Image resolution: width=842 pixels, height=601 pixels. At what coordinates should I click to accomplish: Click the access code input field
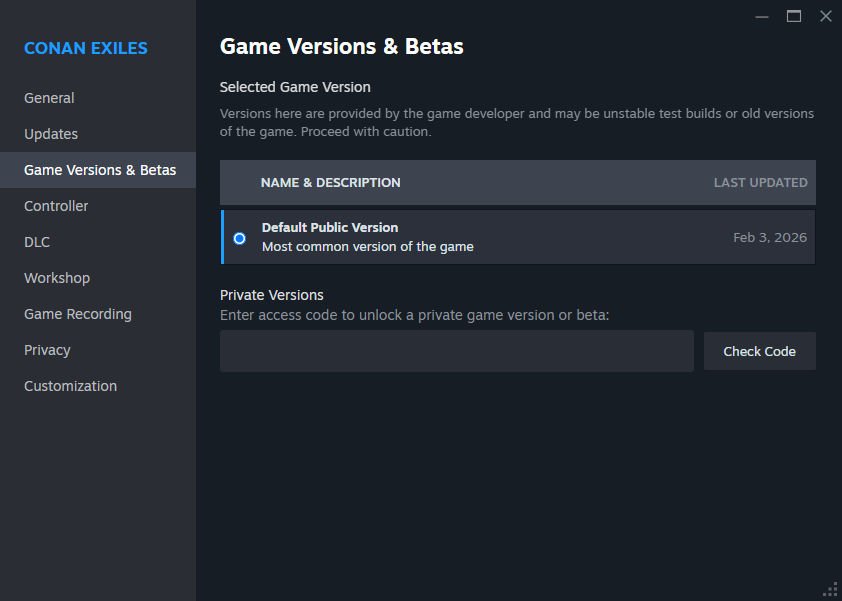click(455, 351)
